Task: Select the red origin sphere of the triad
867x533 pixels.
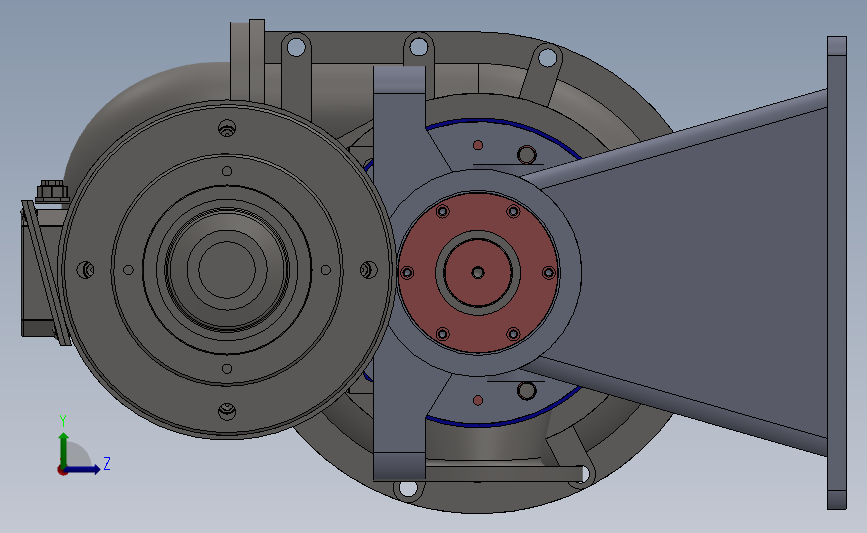Action: (x=62, y=470)
